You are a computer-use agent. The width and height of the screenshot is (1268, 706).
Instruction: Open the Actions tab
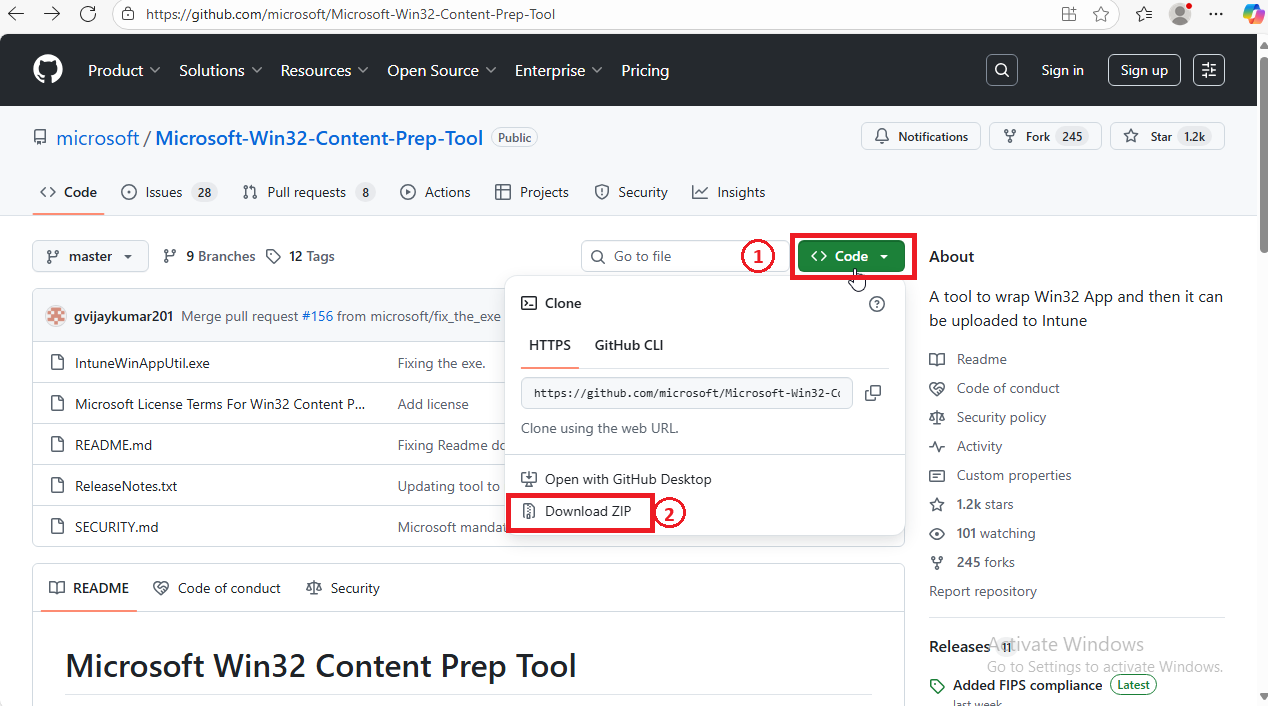[435, 192]
